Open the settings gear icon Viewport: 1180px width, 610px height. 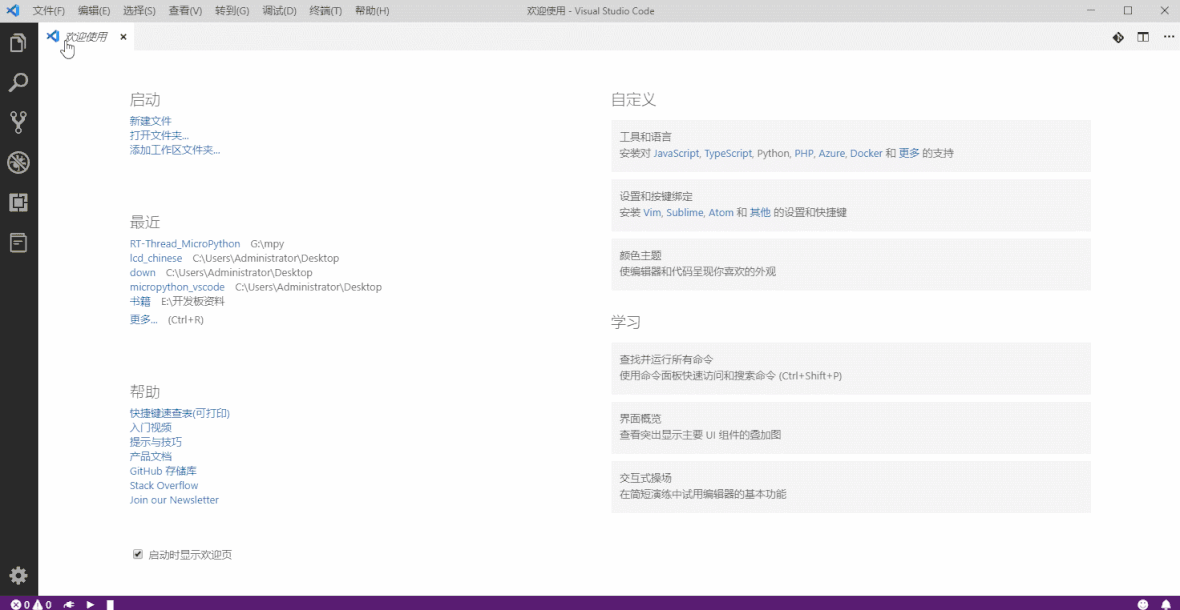(18, 575)
